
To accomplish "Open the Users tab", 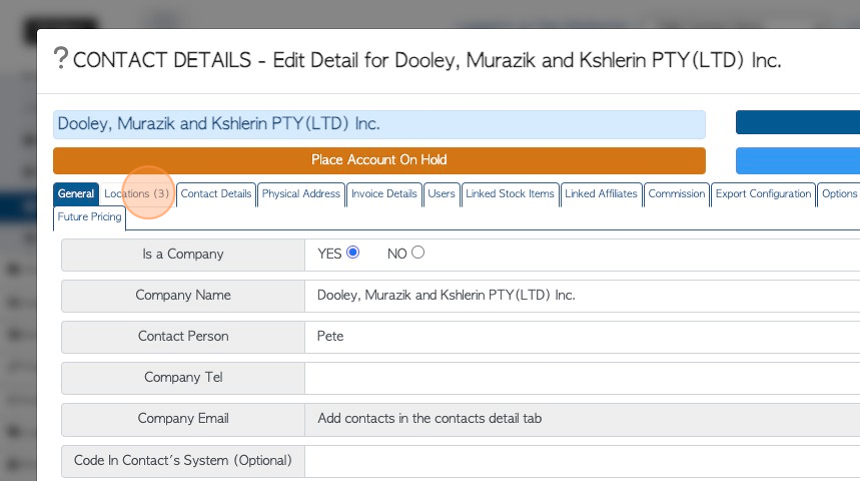I will click(441, 194).
